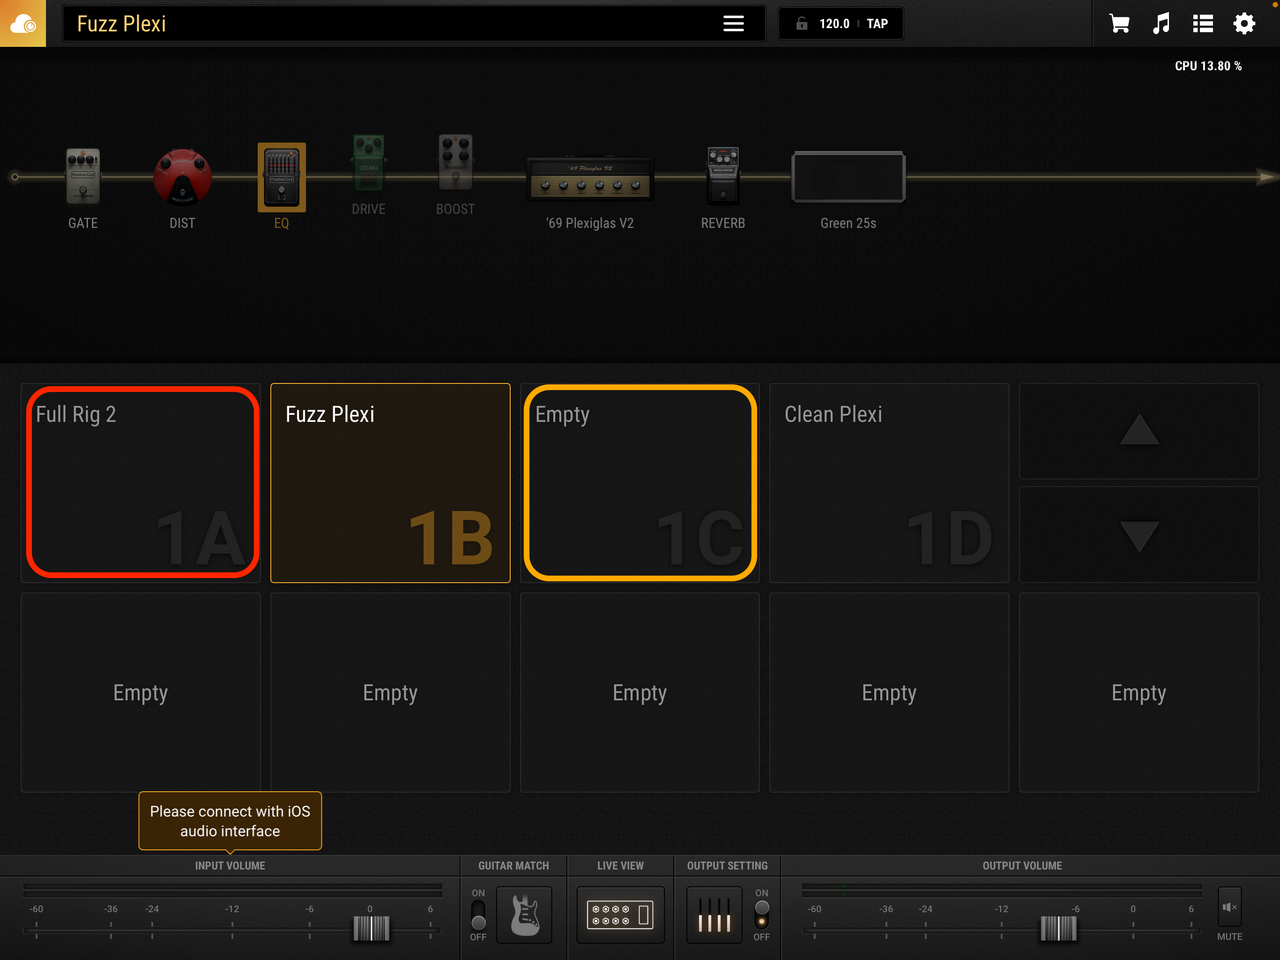1280x960 pixels.
Task: Select the REVERB pedal
Action: tap(723, 176)
